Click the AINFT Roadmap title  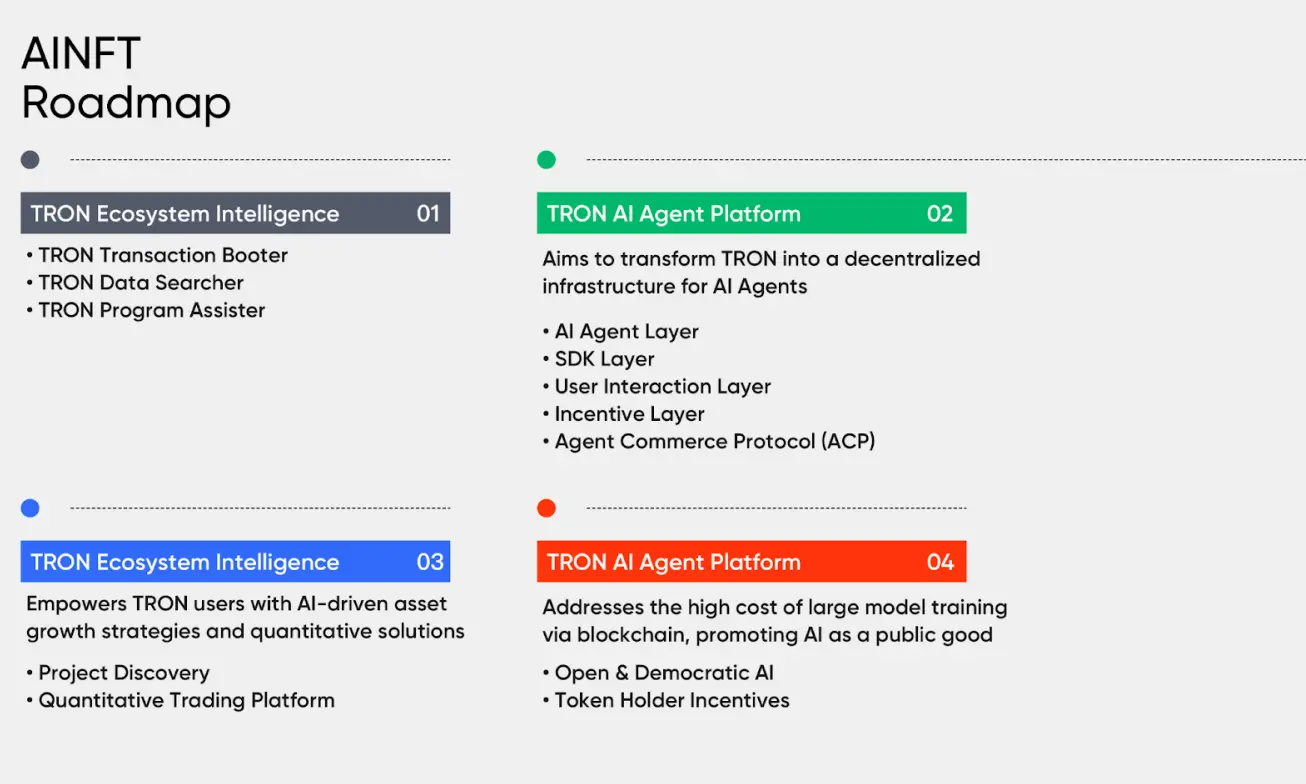[x=126, y=78]
